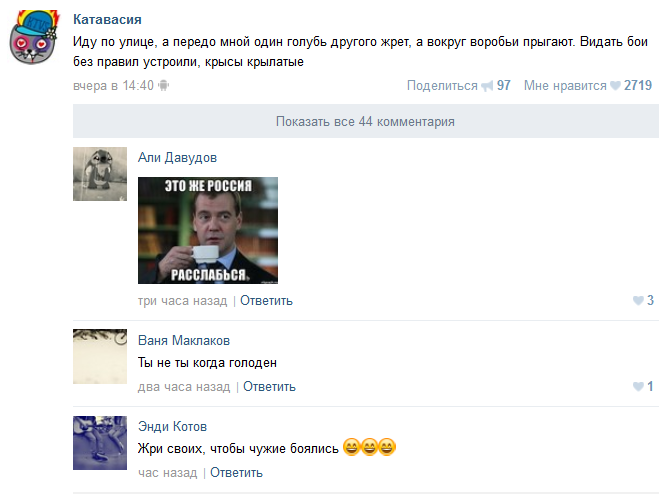Open the Катавасия community avatar
The width and height of the screenshot is (672, 494).
[34, 37]
